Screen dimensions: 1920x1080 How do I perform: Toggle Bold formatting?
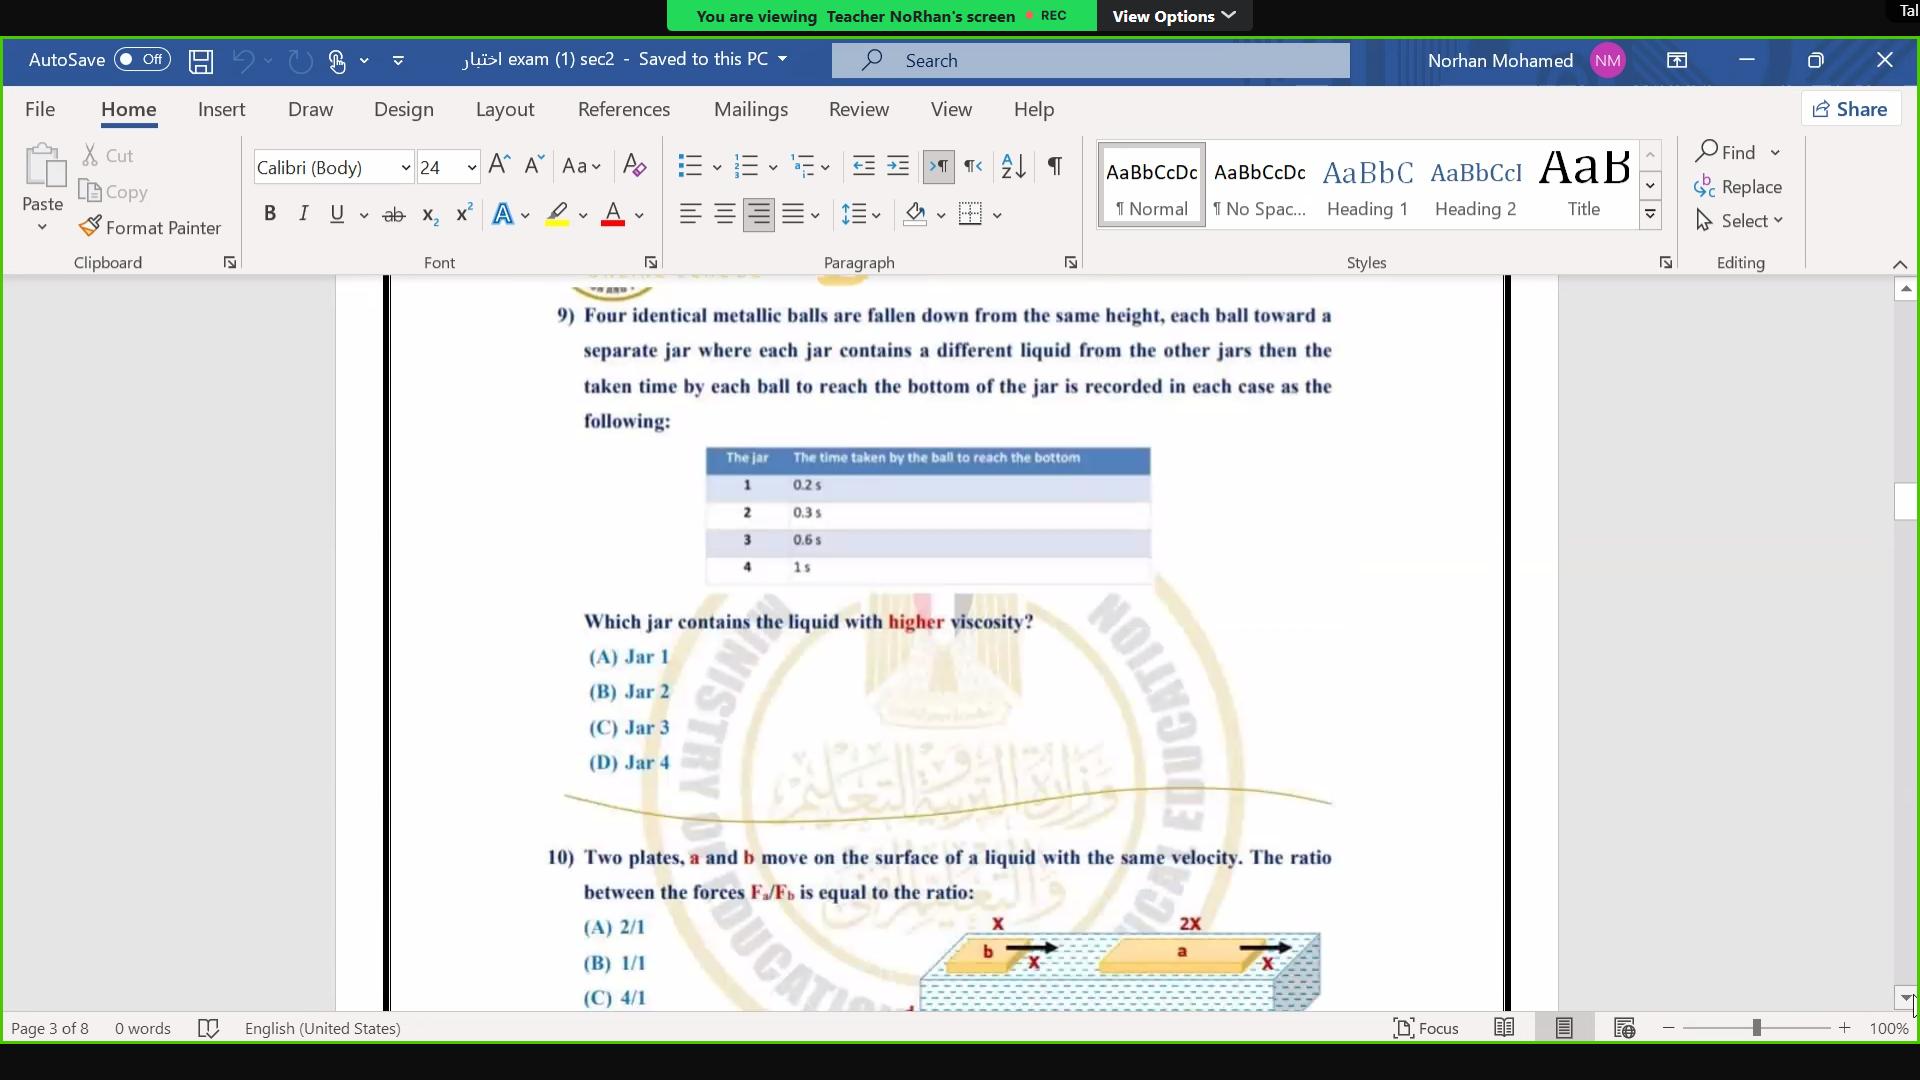(x=269, y=214)
